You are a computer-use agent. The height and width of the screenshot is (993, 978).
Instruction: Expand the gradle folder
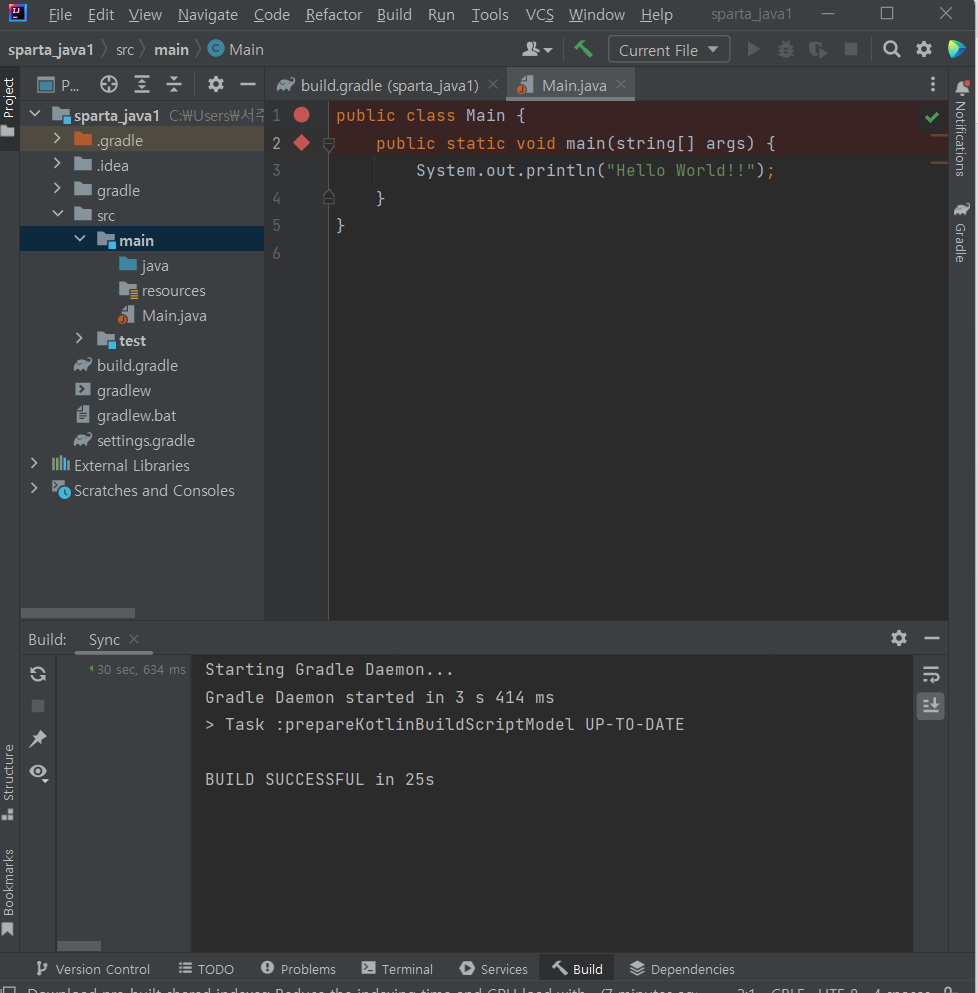[57, 189]
